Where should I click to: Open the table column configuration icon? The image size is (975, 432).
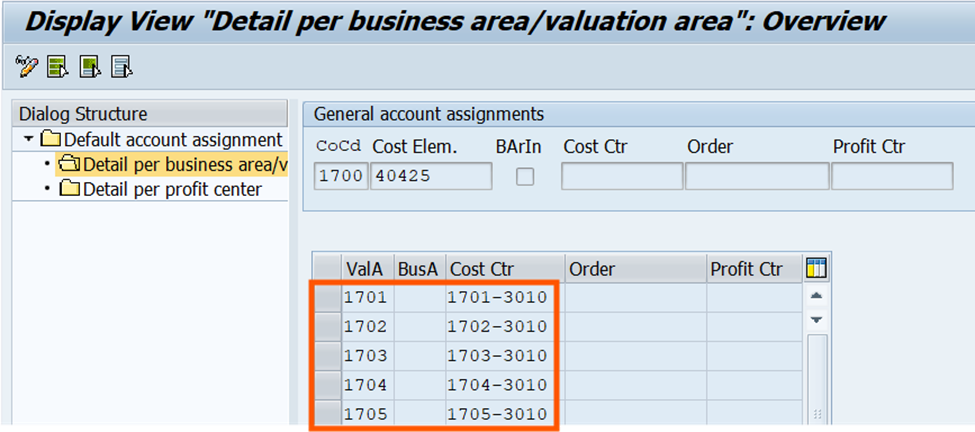pyautogui.click(x=816, y=268)
